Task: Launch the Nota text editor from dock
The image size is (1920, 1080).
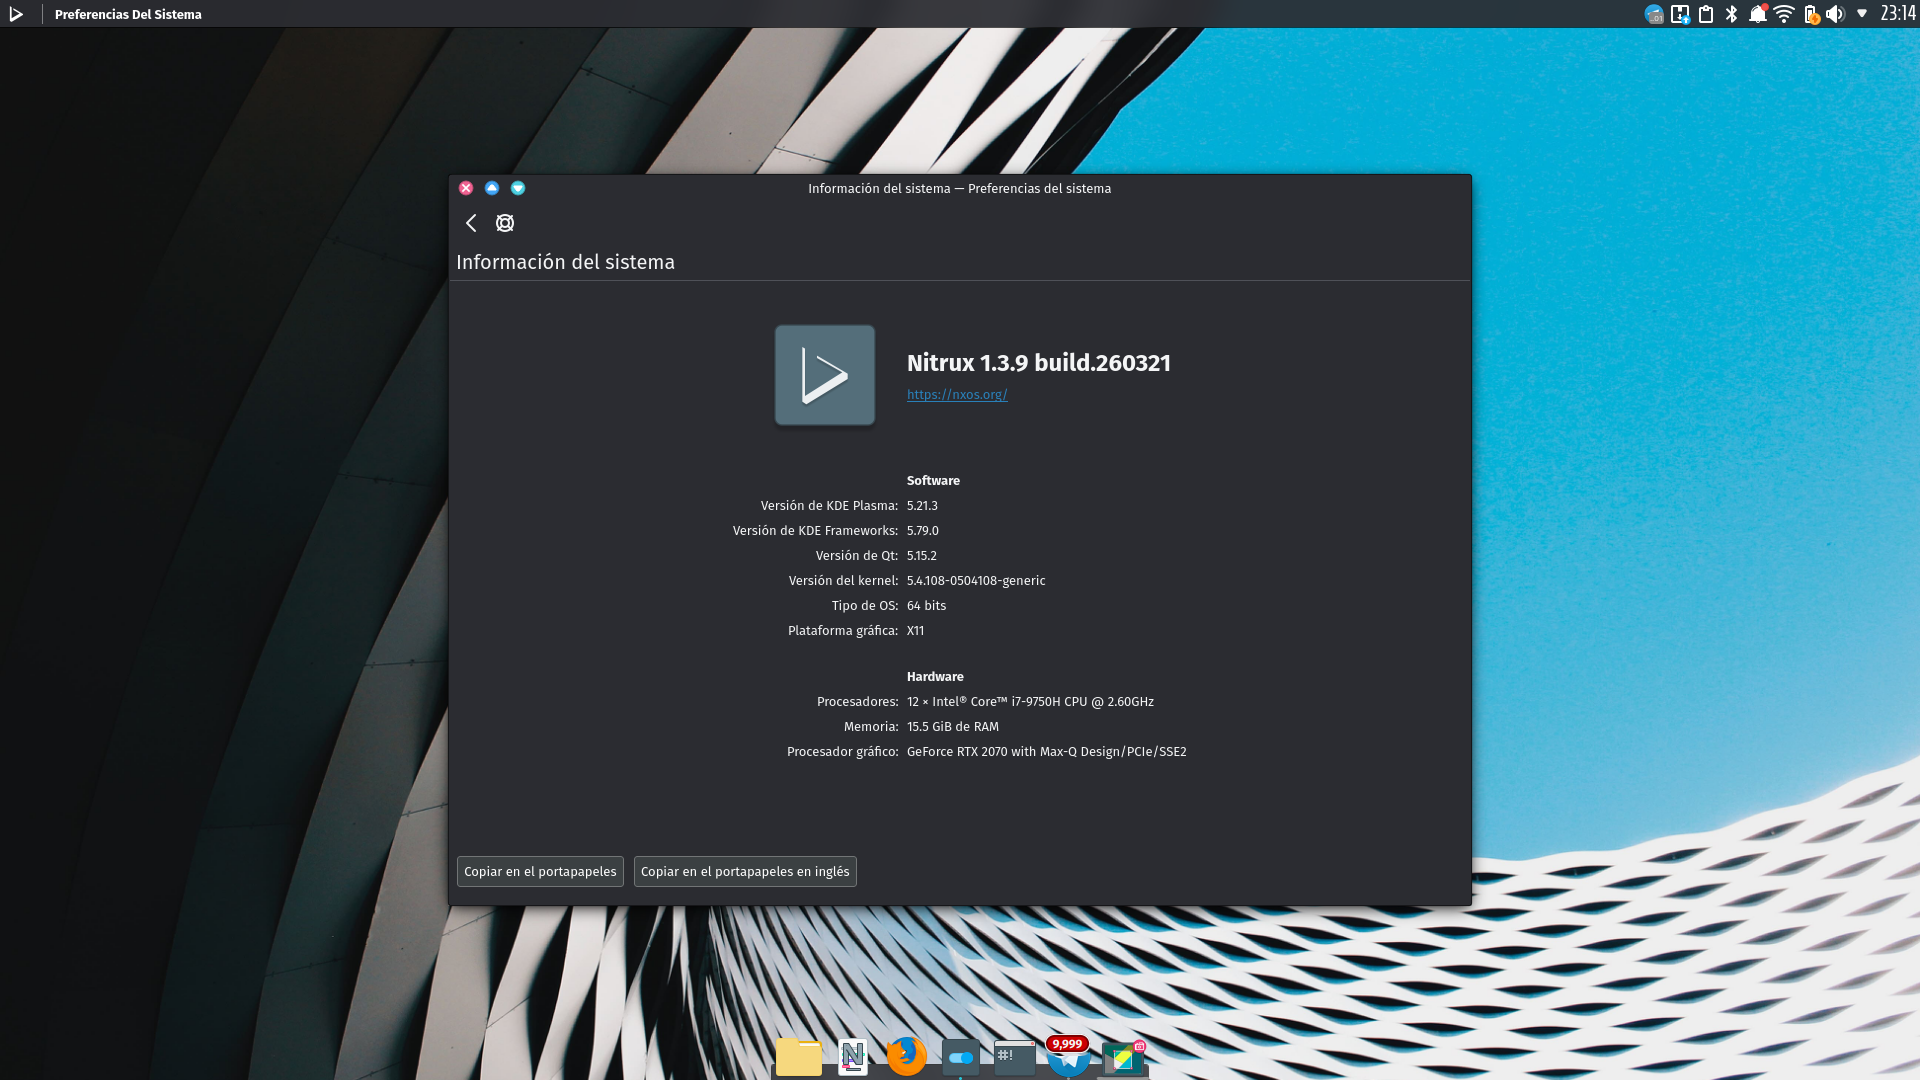Action: pyautogui.click(x=853, y=1056)
